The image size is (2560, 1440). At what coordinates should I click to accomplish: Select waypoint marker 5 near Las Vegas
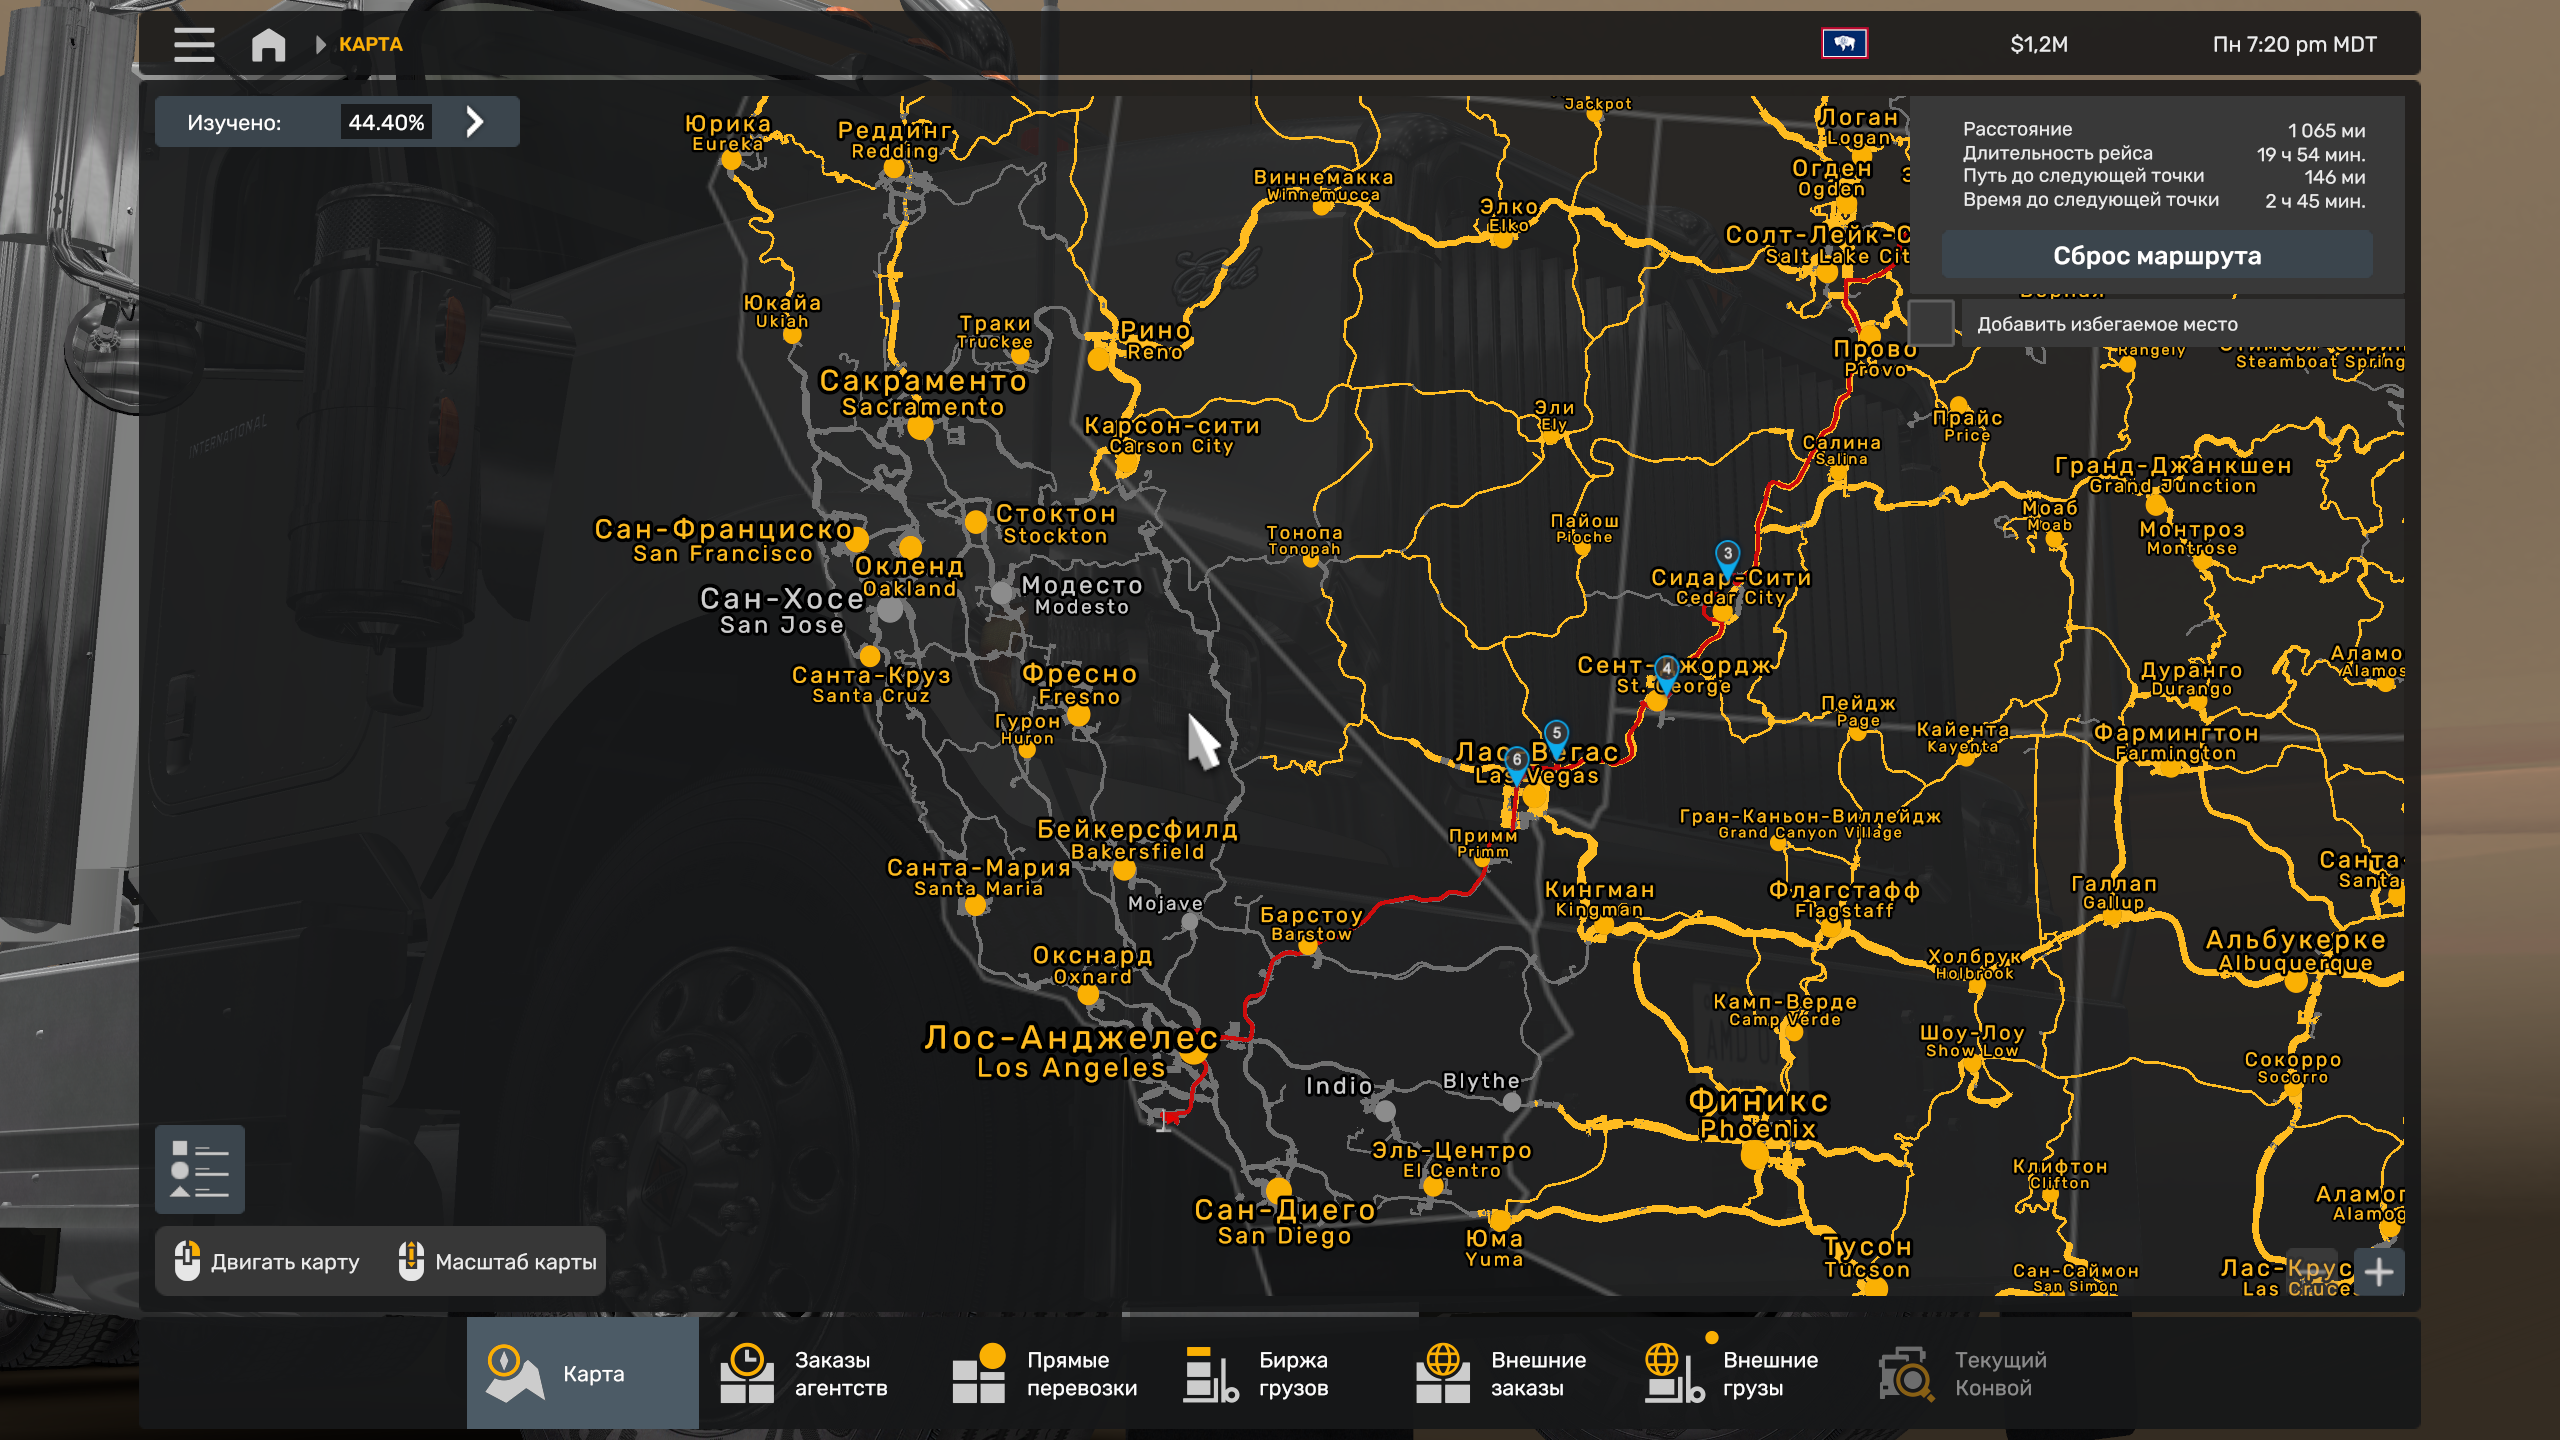(x=1556, y=735)
